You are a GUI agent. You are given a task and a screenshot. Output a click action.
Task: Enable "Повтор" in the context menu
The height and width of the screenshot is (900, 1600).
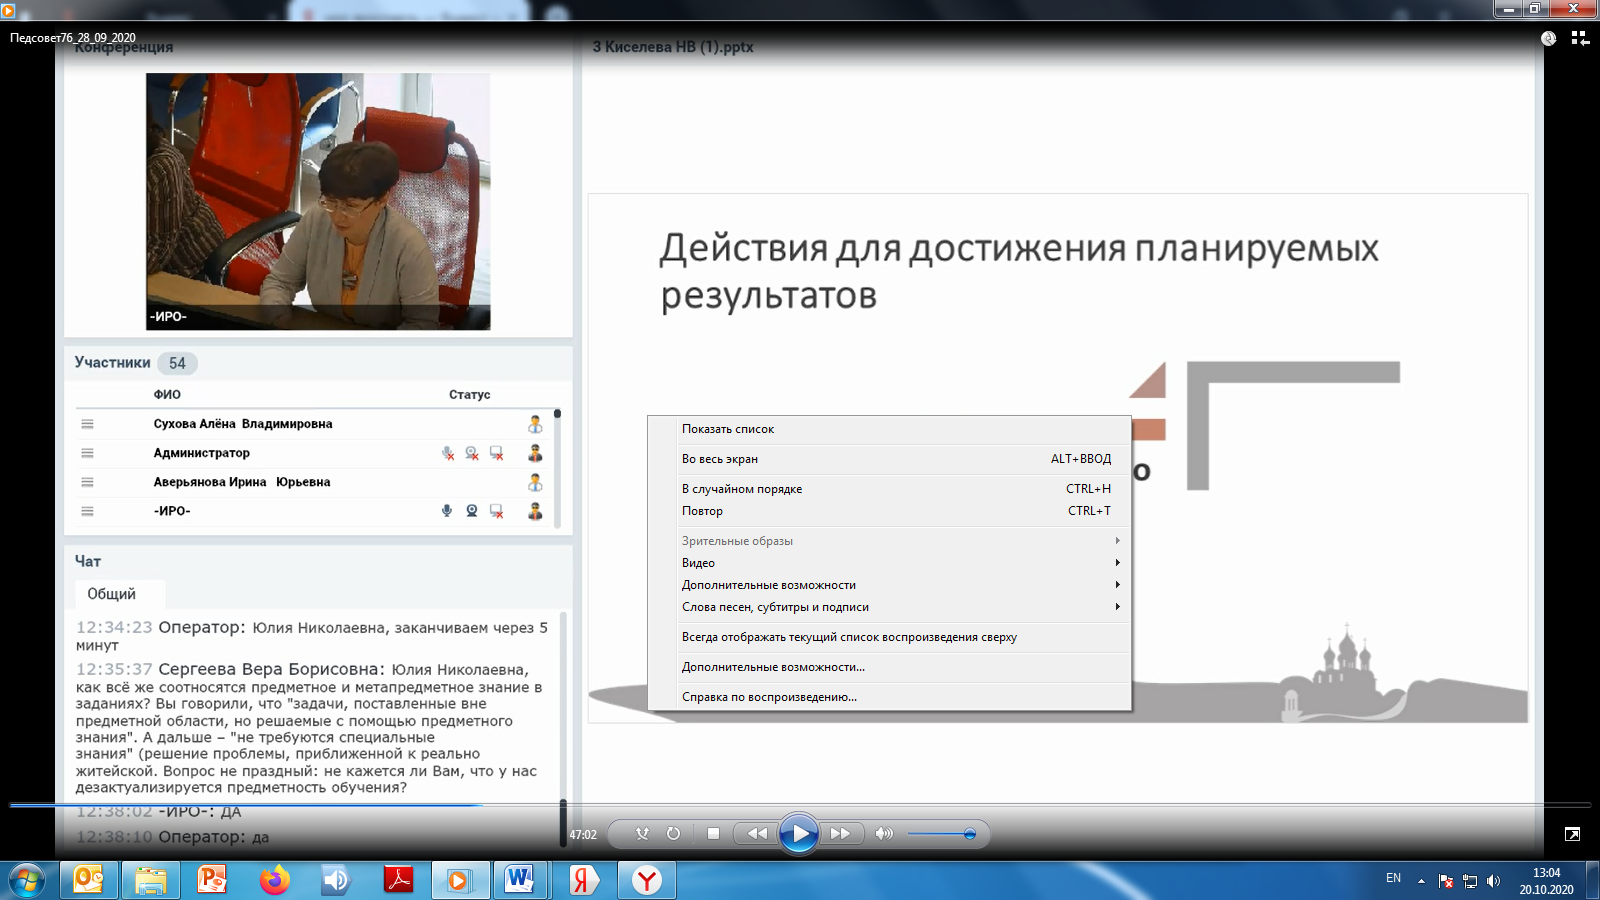(889, 511)
